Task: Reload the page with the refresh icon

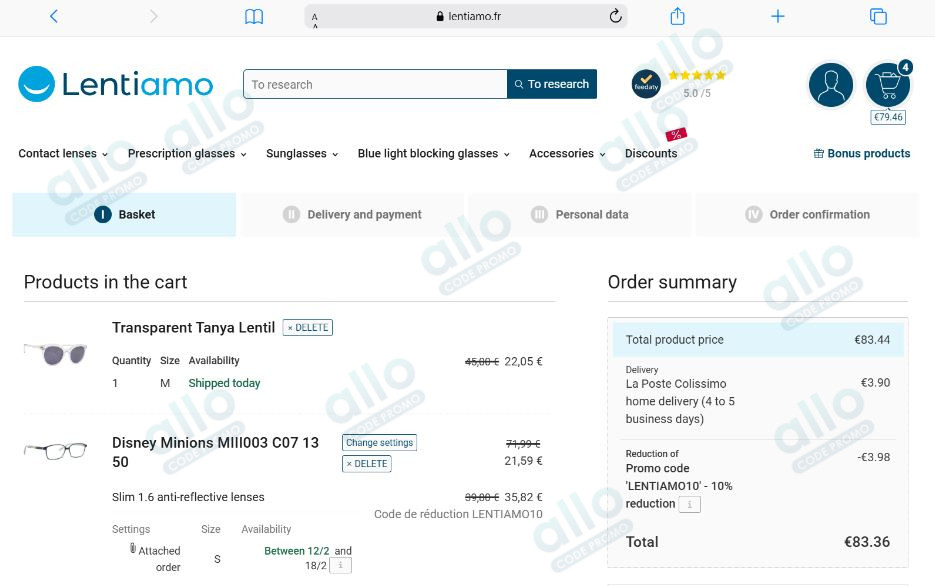Action: pos(613,16)
